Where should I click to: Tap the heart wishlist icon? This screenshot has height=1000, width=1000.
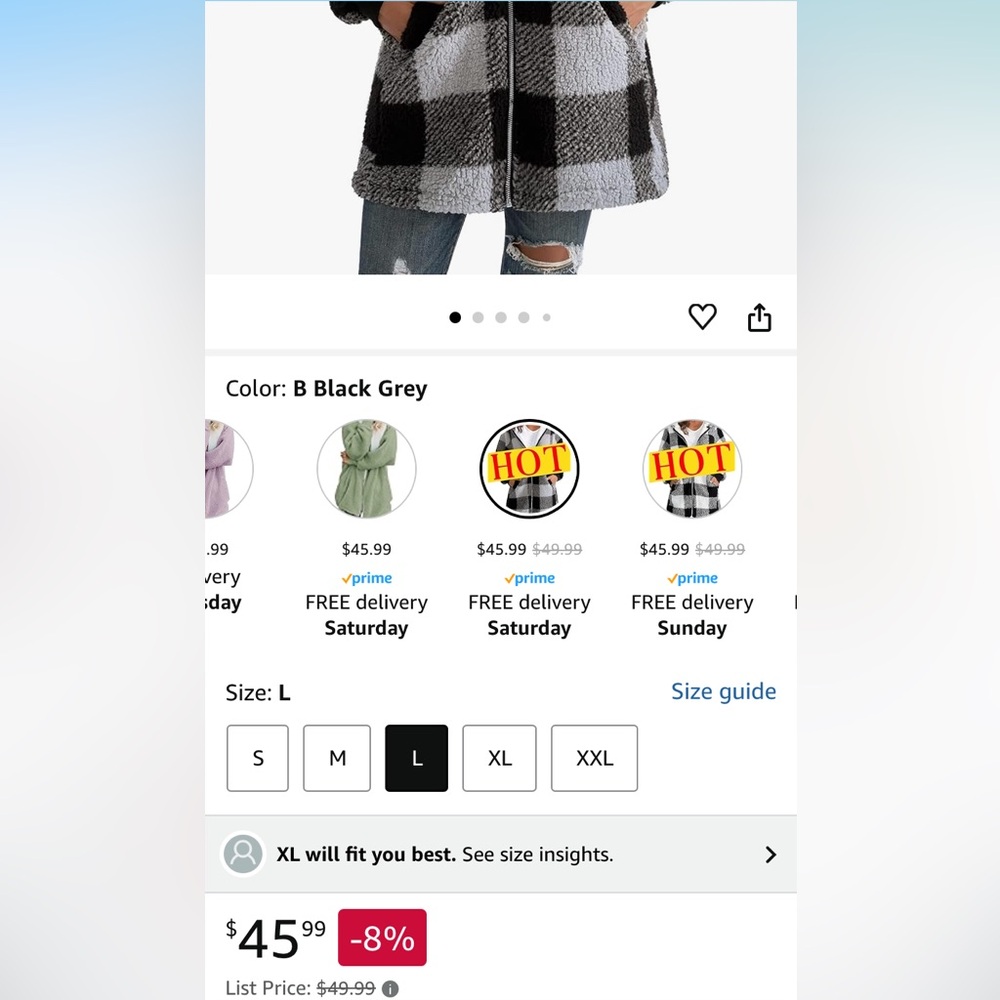point(702,317)
